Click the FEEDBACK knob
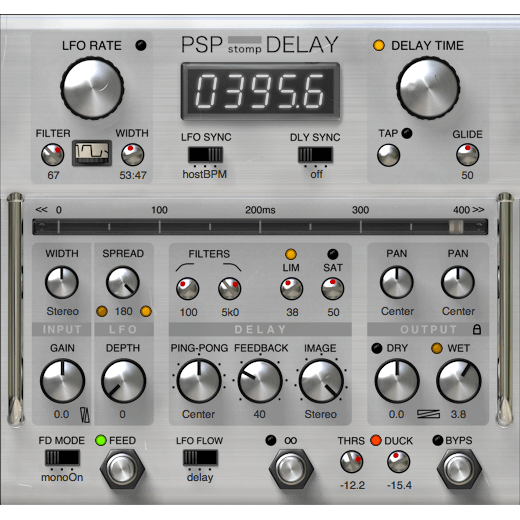This screenshot has height=520, width=520. tap(260, 381)
